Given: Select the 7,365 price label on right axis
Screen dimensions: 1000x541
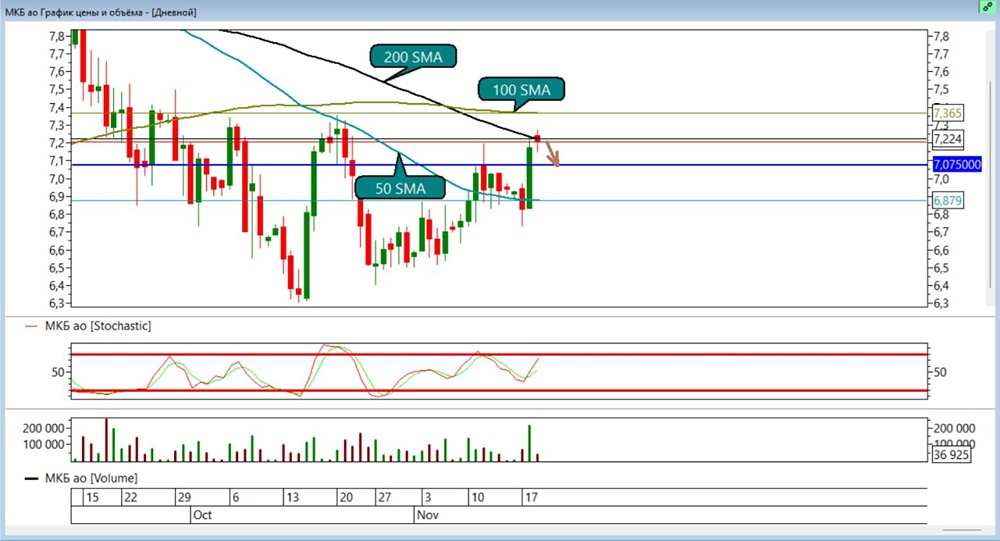Looking at the screenshot, I should click(947, 114).
